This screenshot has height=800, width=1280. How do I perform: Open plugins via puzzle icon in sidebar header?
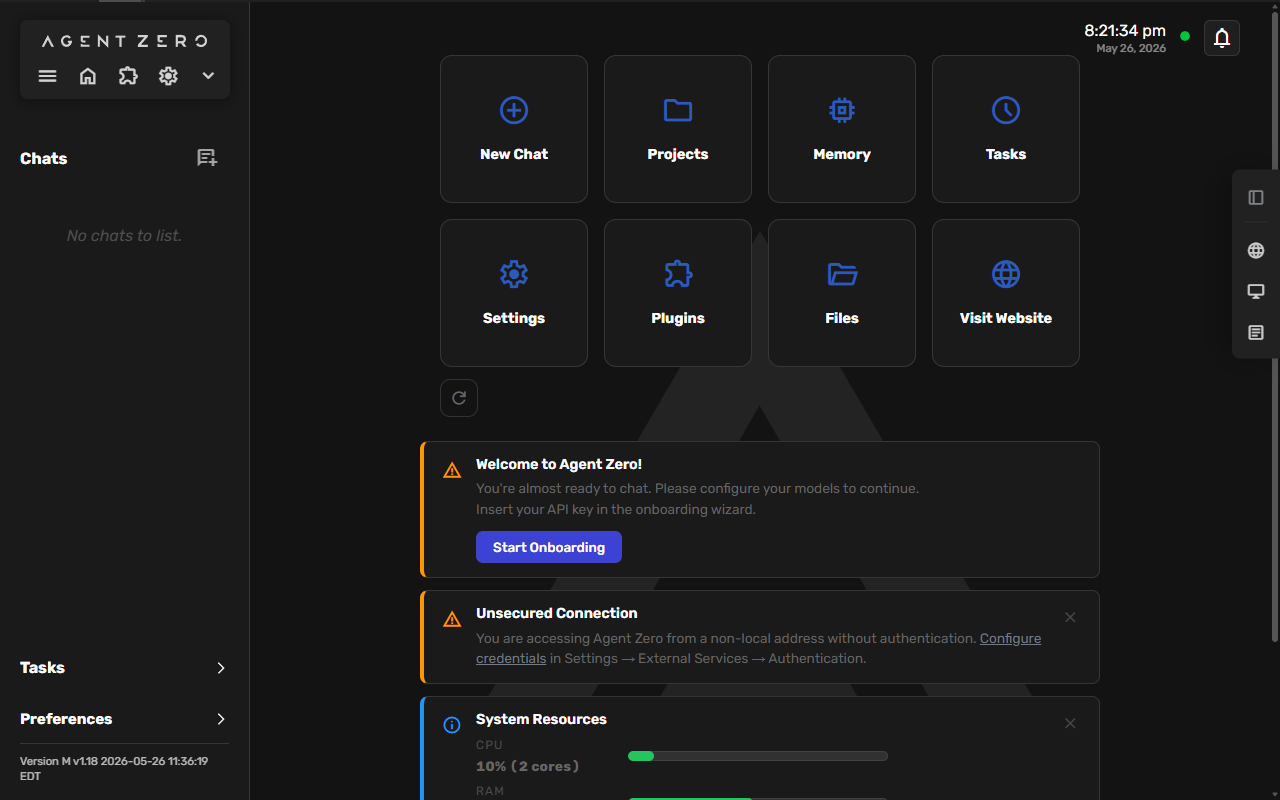[x=128, y=76]
